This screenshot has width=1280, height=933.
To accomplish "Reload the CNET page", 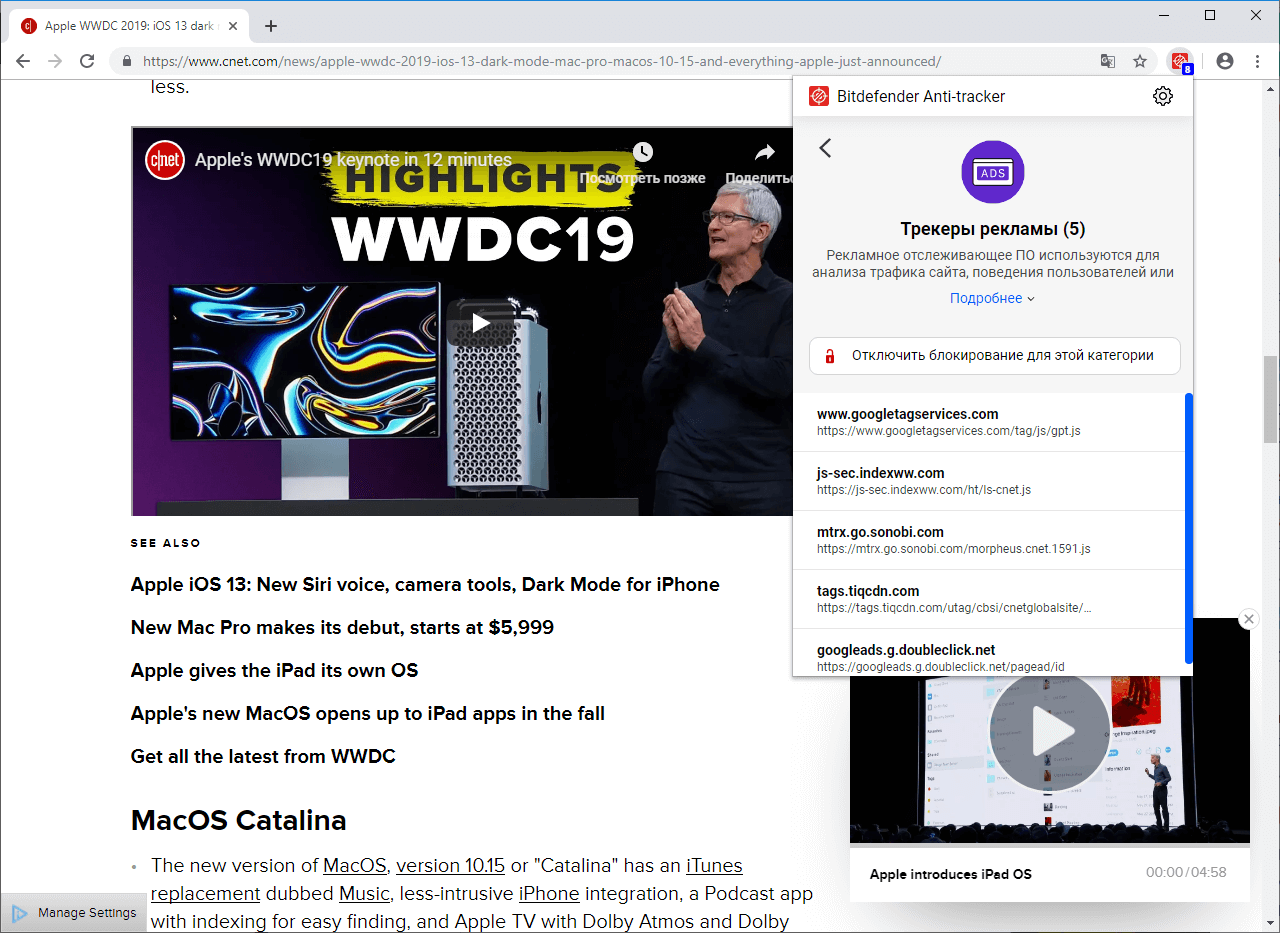I will (x=87, y=61).
